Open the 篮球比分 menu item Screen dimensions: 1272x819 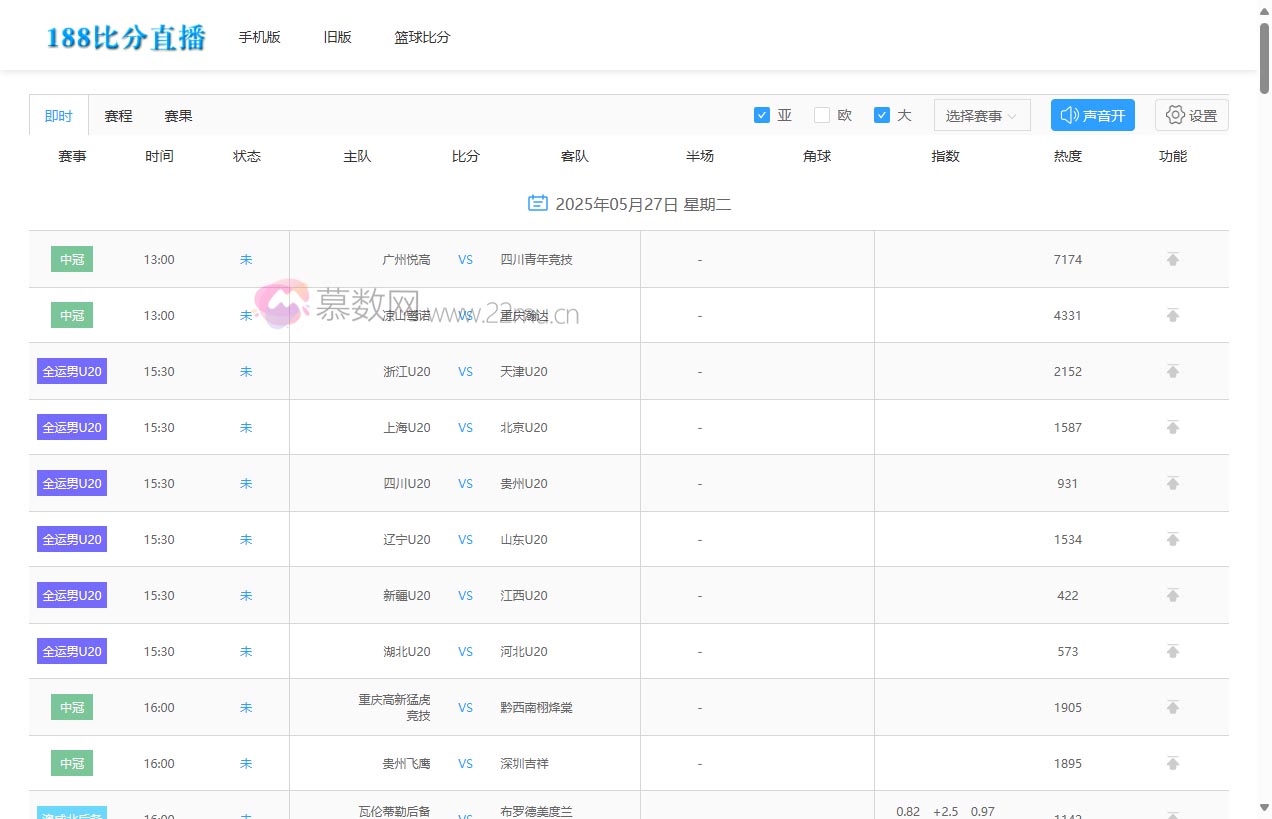pyautogui.click(x=422, y=37)
